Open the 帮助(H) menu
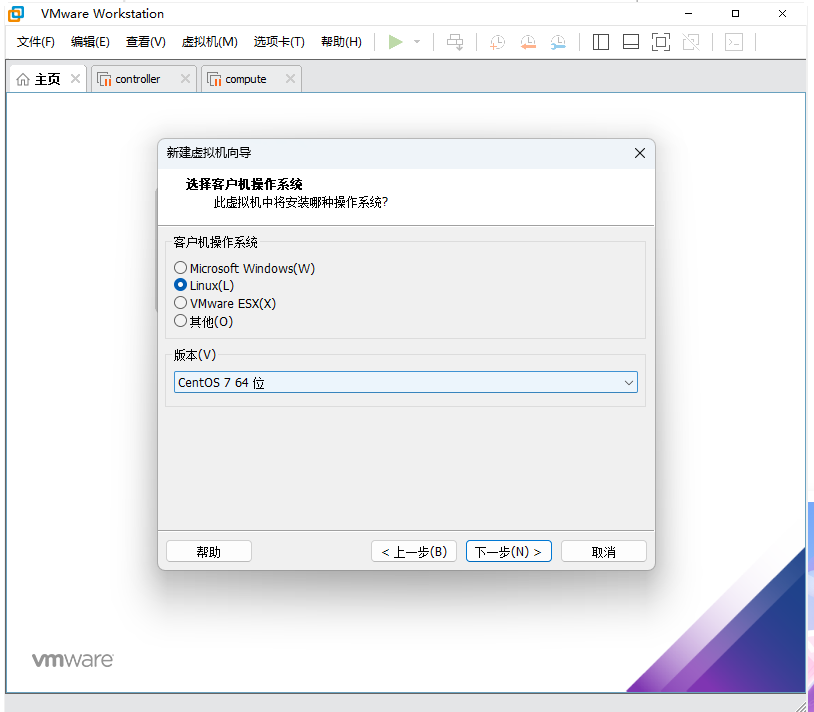 click(341, 42)
